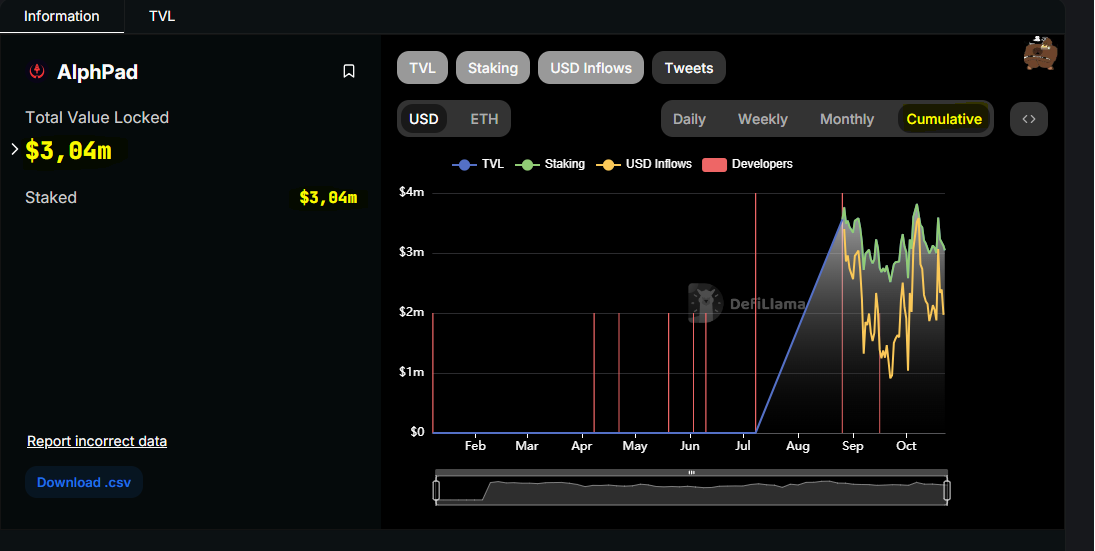Click the Staked label text
This screenshot has height=551, width=1095.
51,198
